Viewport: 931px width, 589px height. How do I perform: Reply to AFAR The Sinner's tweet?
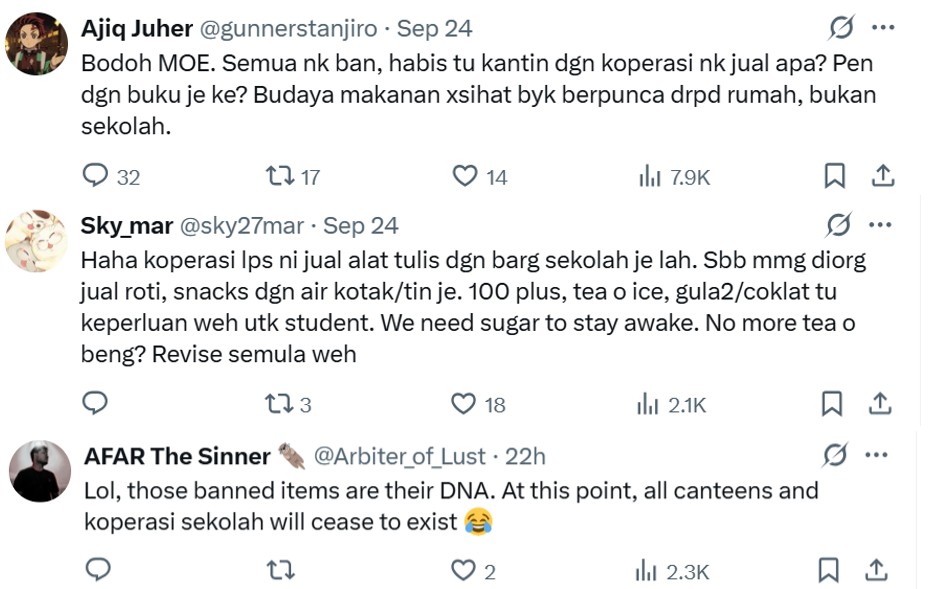[97, 570]
